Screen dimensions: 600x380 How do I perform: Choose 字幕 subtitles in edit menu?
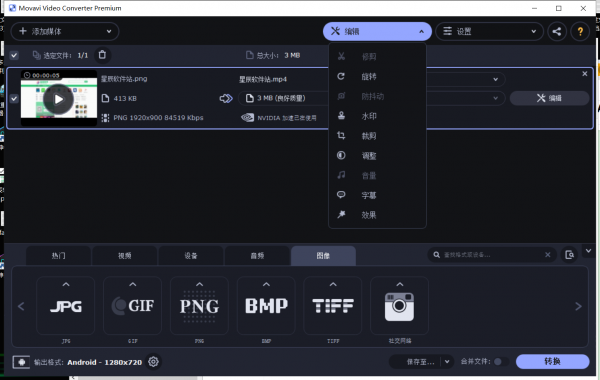(x=377, y=195)
